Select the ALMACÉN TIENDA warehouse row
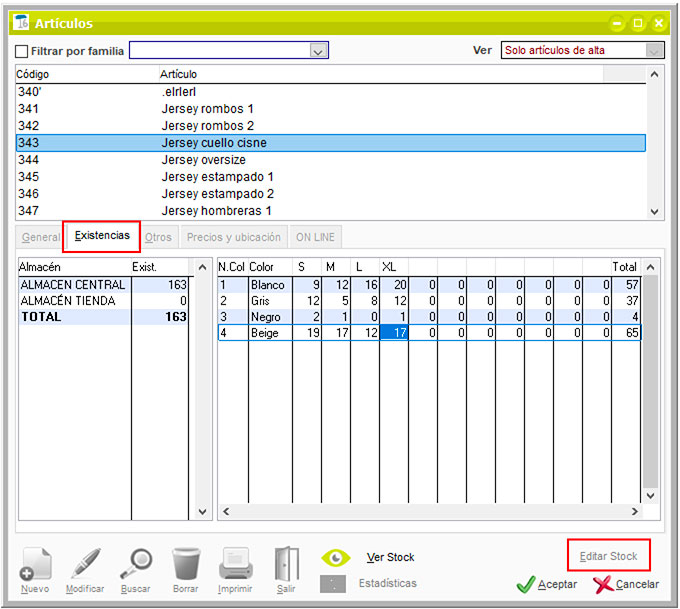This screenshot has height=609, width=680. pos(104,301)
